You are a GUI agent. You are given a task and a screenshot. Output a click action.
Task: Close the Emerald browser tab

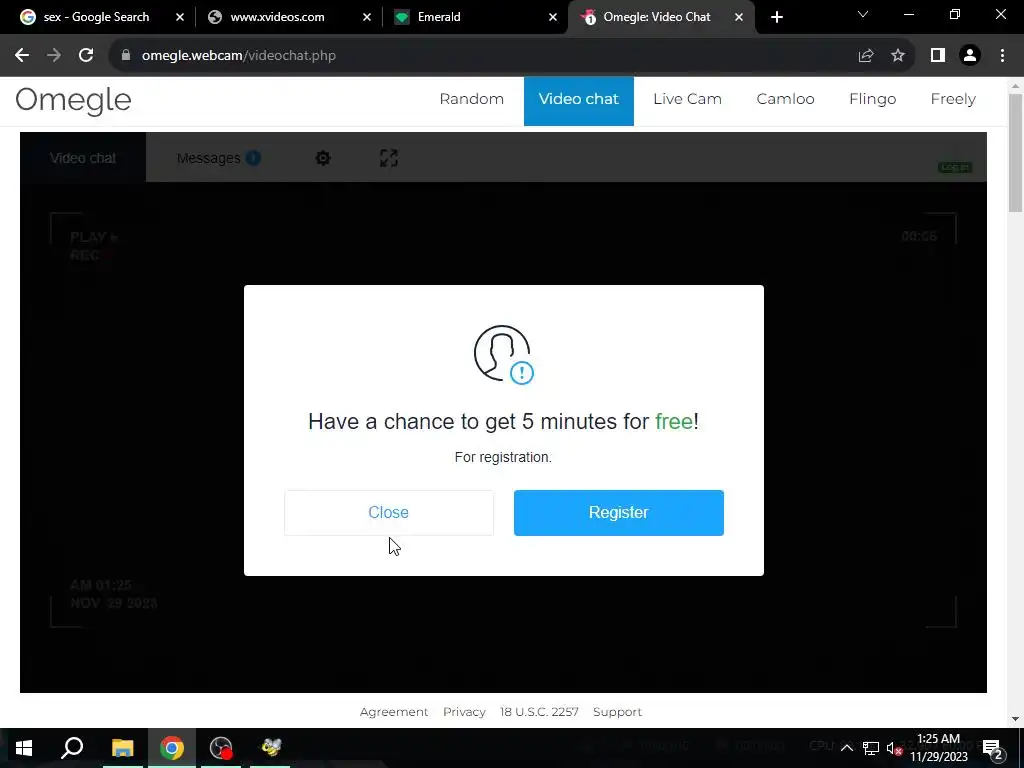pyautogui.click(x=553, y=17)
